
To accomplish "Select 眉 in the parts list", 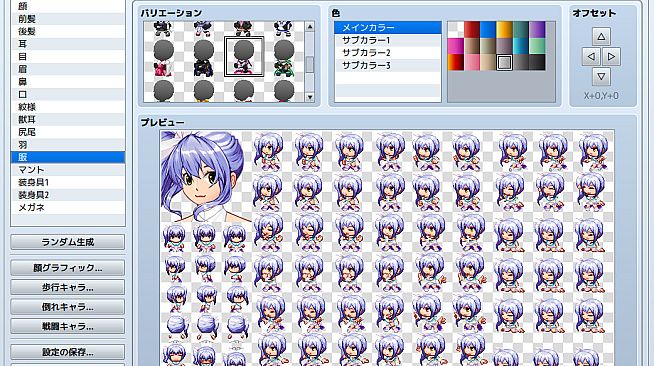I will 68,69.
